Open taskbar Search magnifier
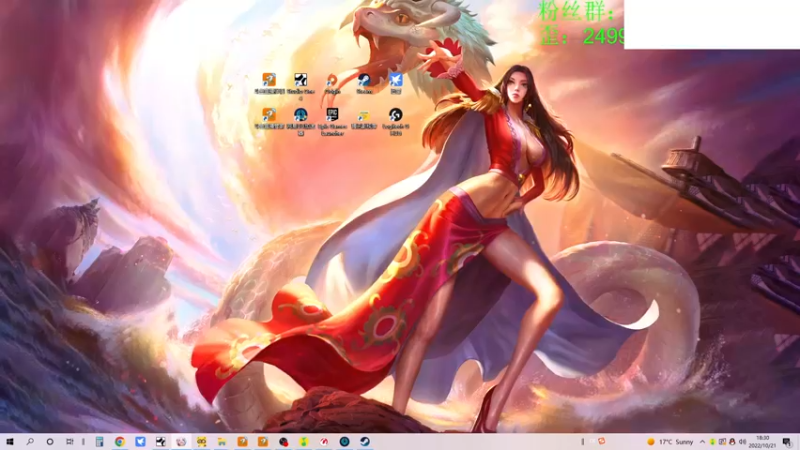800x450 pixels. click(30, 442)
